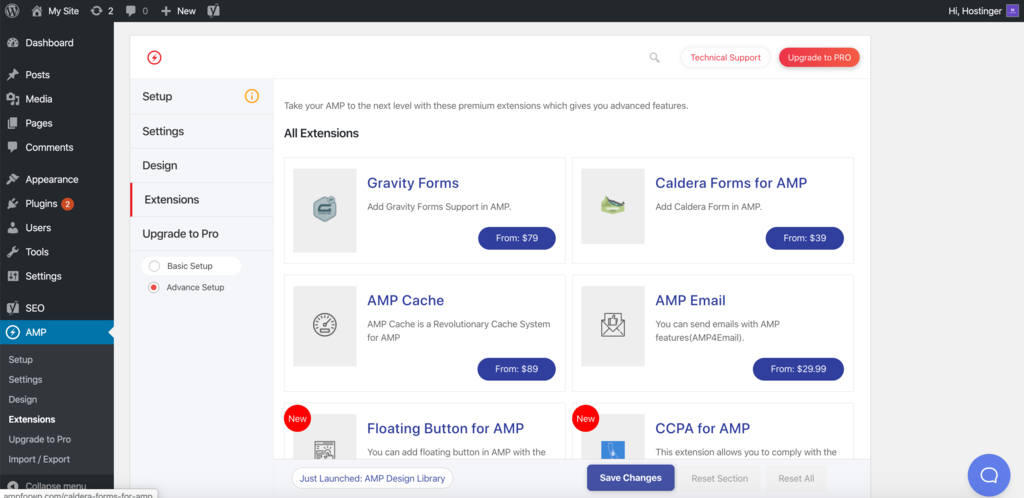Select the Settings tab in AMP panel
Screen dimensions: 1024x498
click(202, 131)
